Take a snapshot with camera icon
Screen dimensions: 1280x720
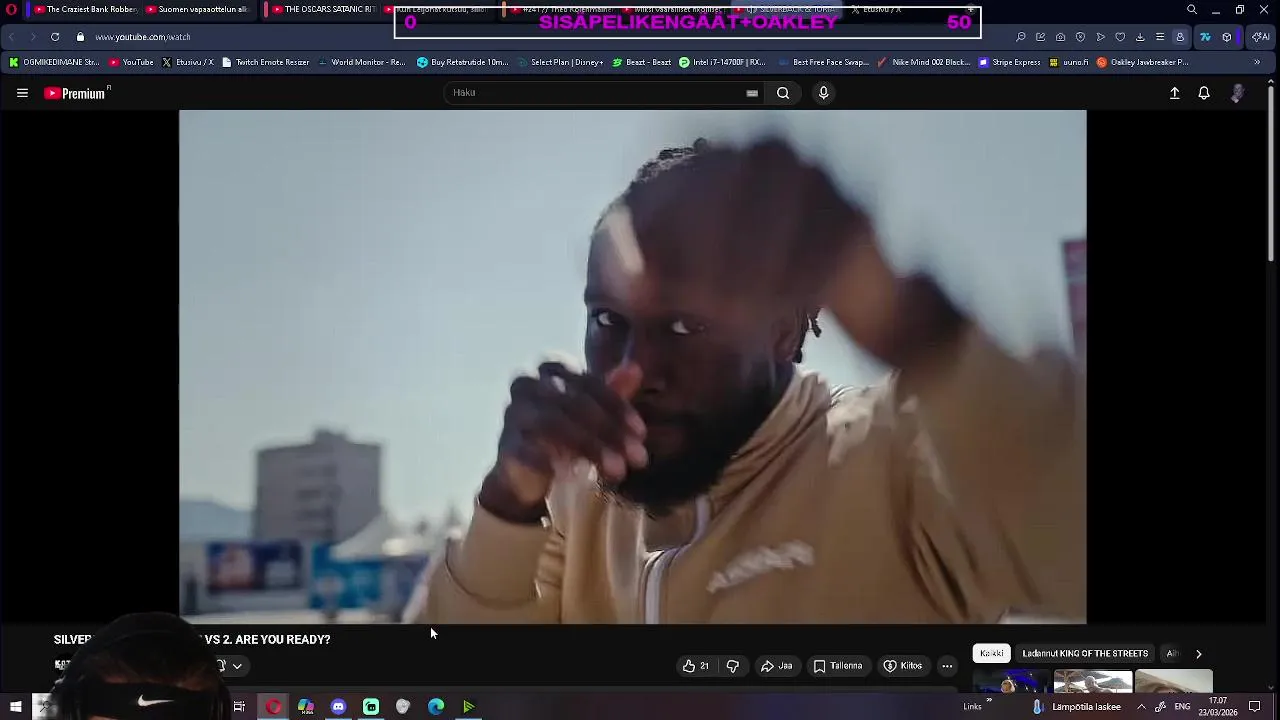point(1060,37)
